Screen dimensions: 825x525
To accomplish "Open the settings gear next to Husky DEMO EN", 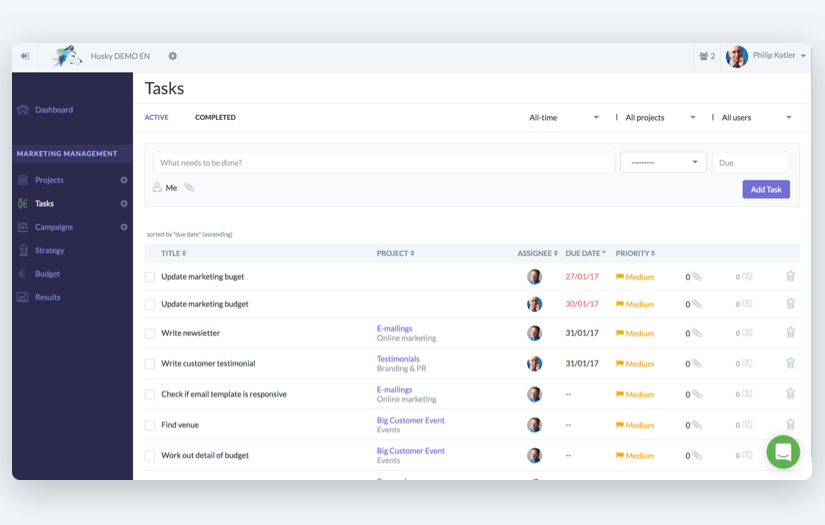I will click(x=173, y=56).
